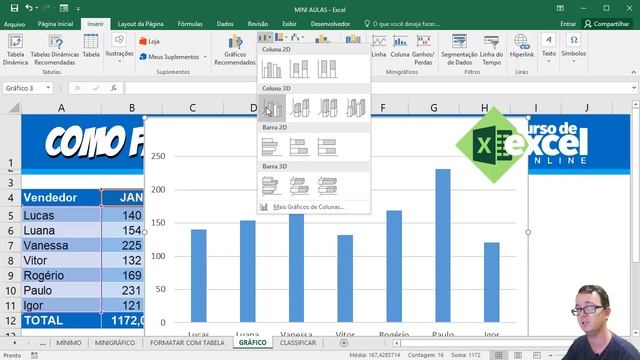
Task: Open Tabelas Dinâmicas Recomendadas
Action: 55,50
